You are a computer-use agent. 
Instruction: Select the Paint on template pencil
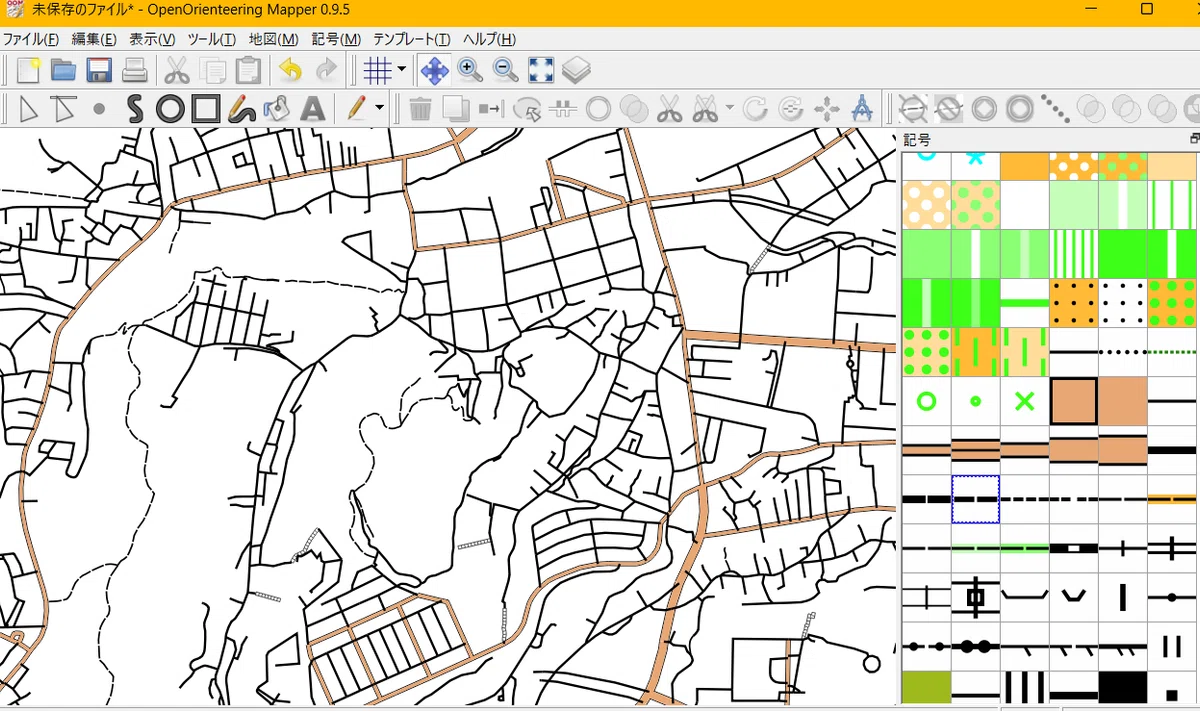click(x=356, y=108)
